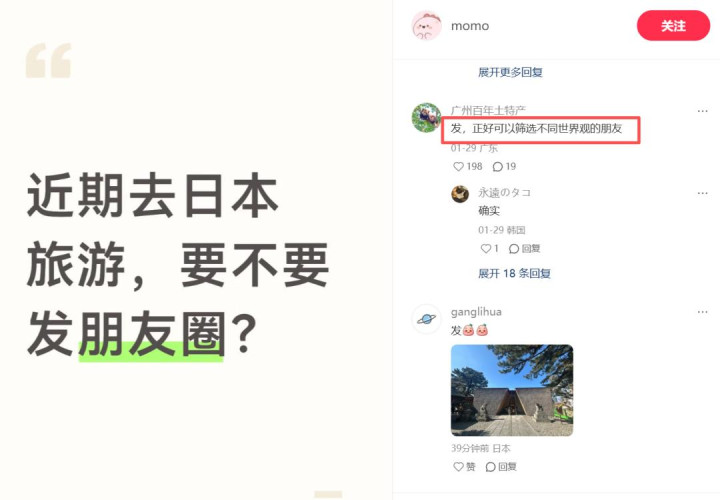Viewport: 720px width, 500px height.
Task: Open more options for ganglihua's comment
Action: (x=702, y=312)
